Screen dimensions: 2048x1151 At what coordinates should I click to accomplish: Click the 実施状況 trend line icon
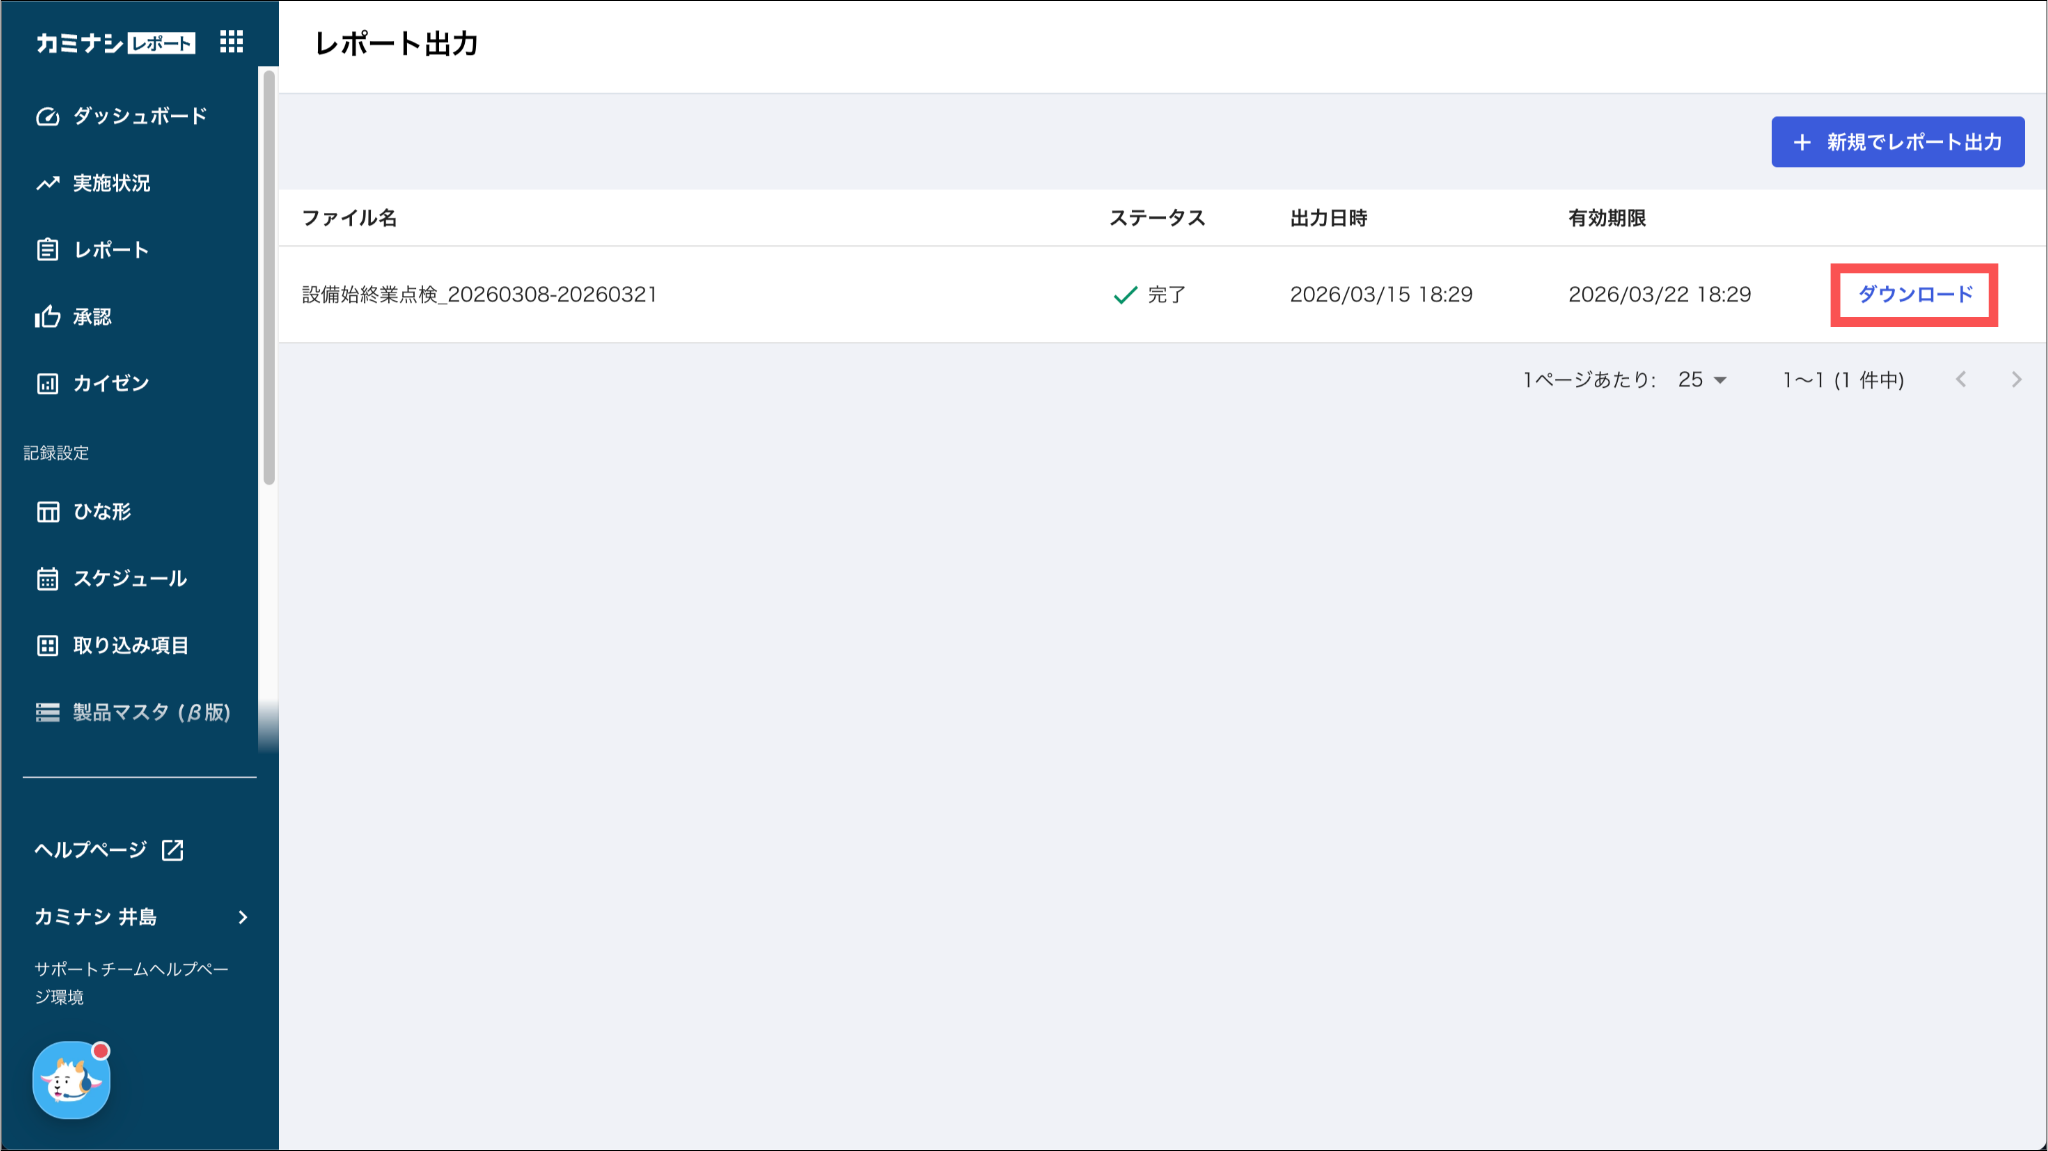(x=47, y=183)
